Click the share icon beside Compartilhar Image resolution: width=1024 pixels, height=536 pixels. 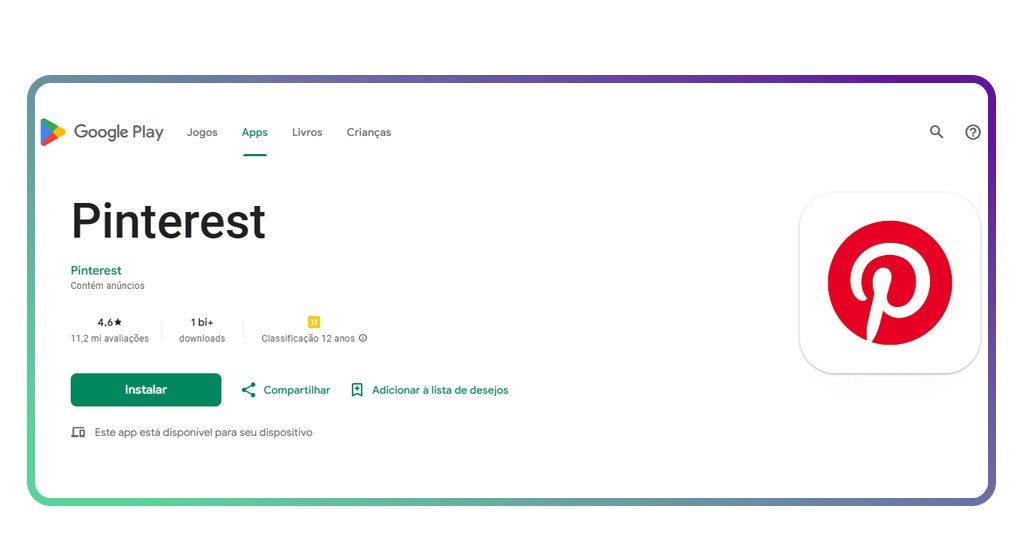[x=249, y=390]
